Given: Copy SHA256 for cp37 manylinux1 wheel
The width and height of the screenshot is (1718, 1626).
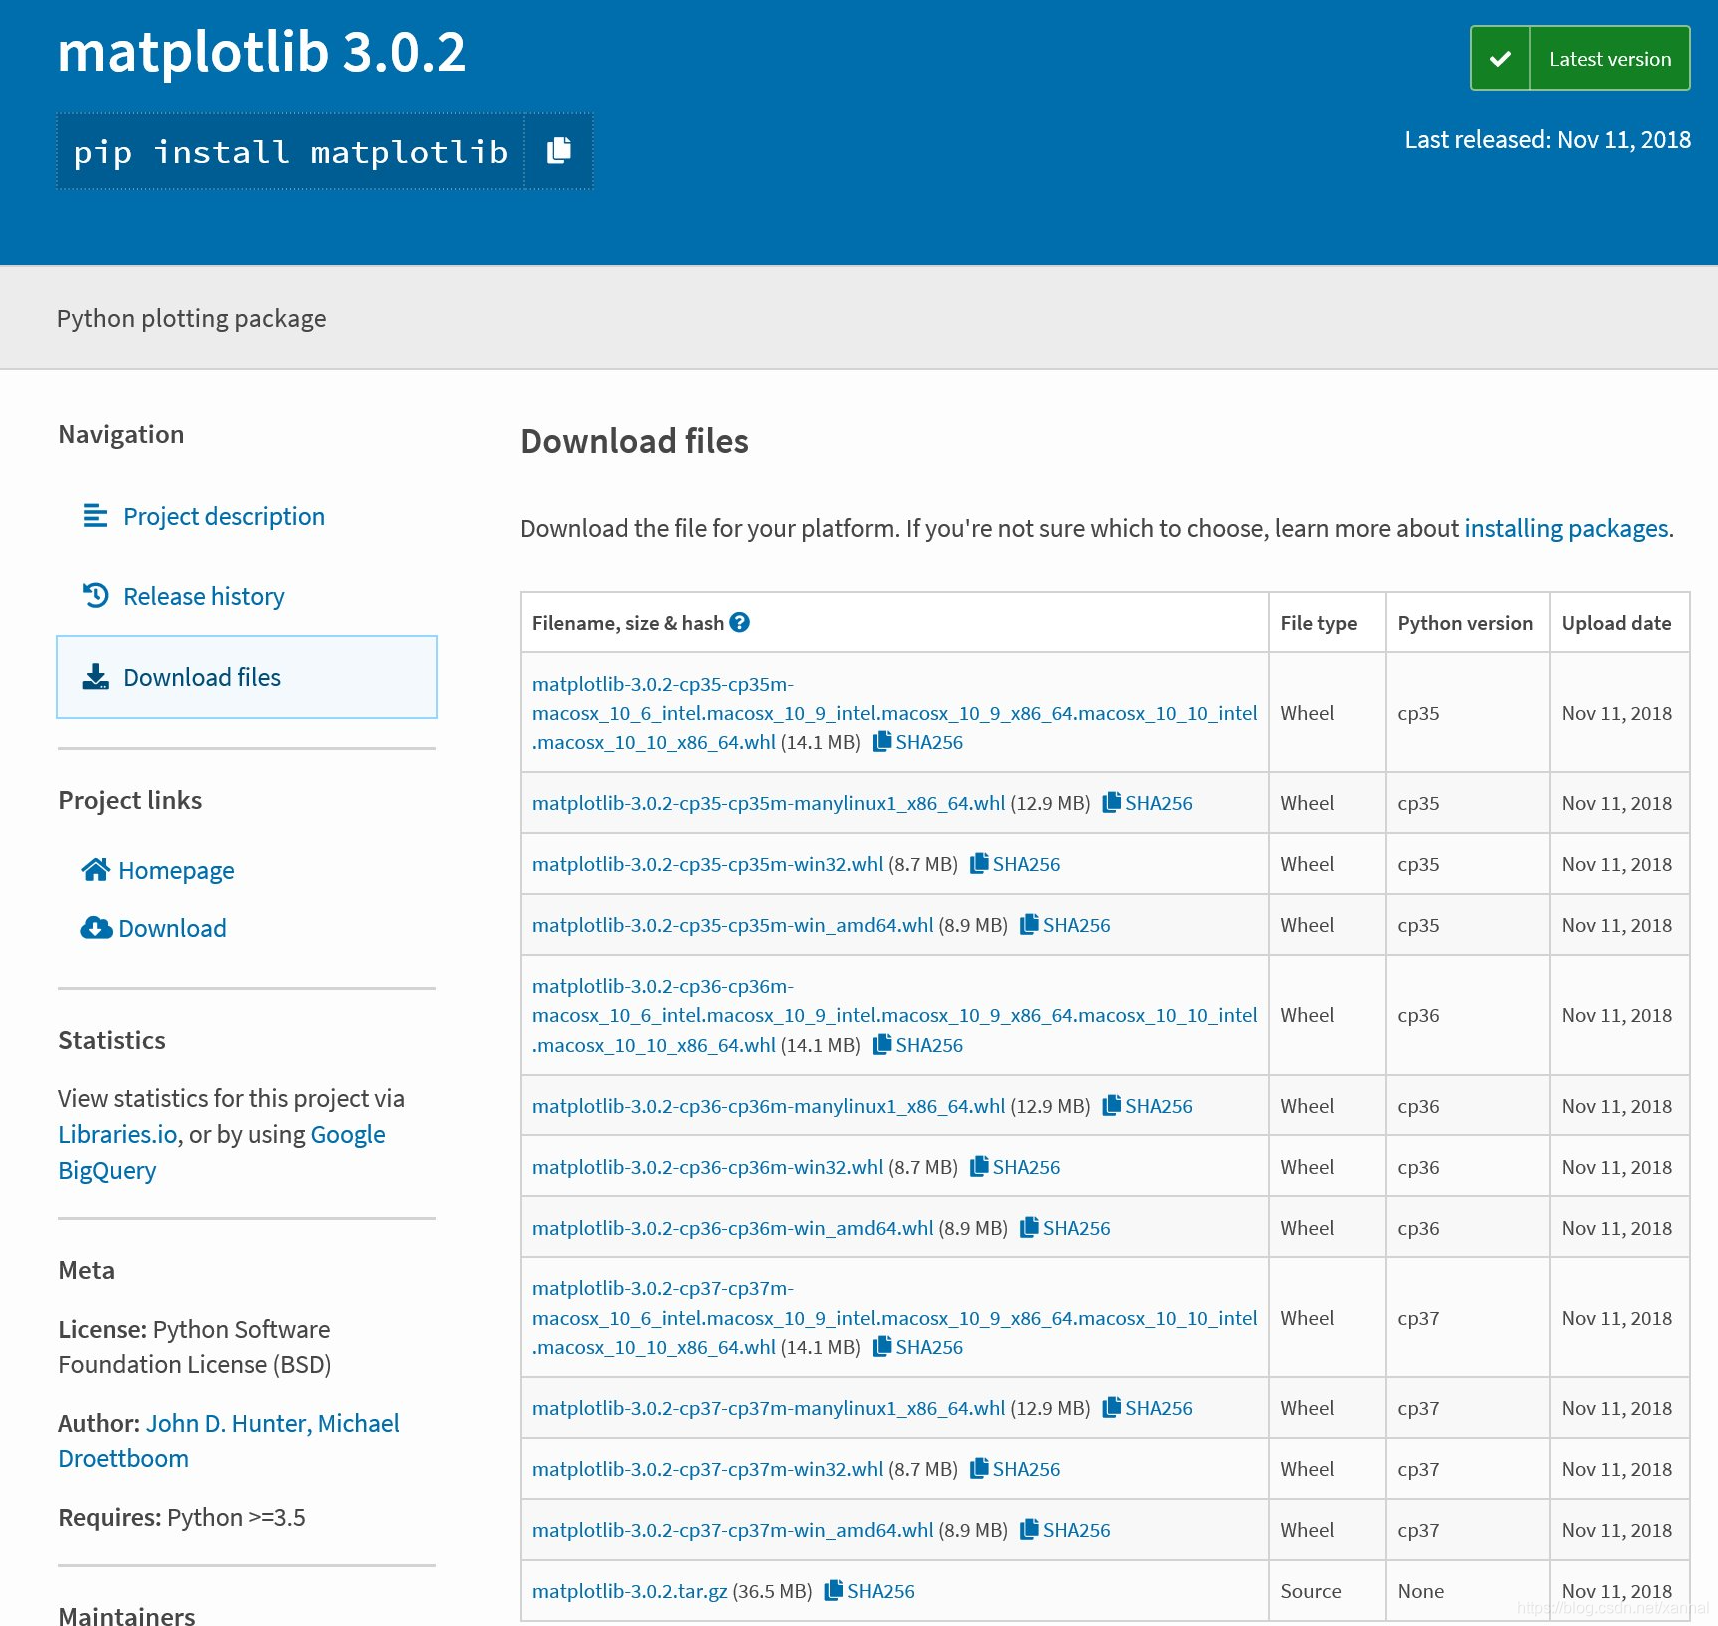Looking at the screenshot, I should (1148, 1408).
